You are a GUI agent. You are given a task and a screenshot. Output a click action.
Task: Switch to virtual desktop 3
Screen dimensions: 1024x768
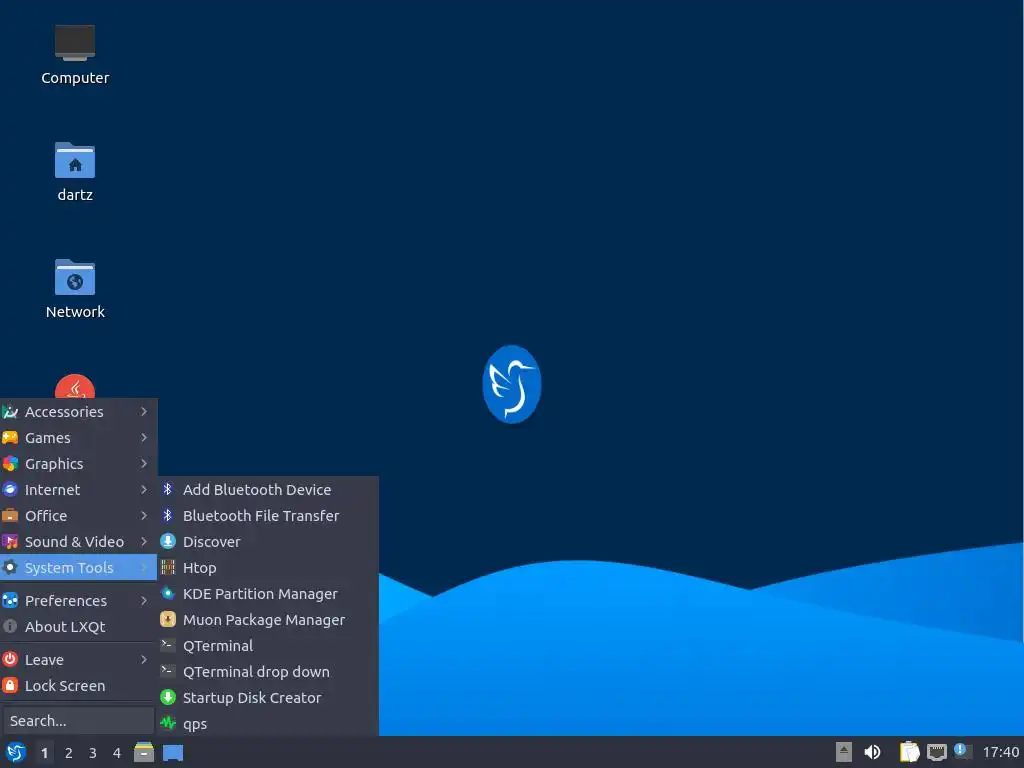click(93, 753)
